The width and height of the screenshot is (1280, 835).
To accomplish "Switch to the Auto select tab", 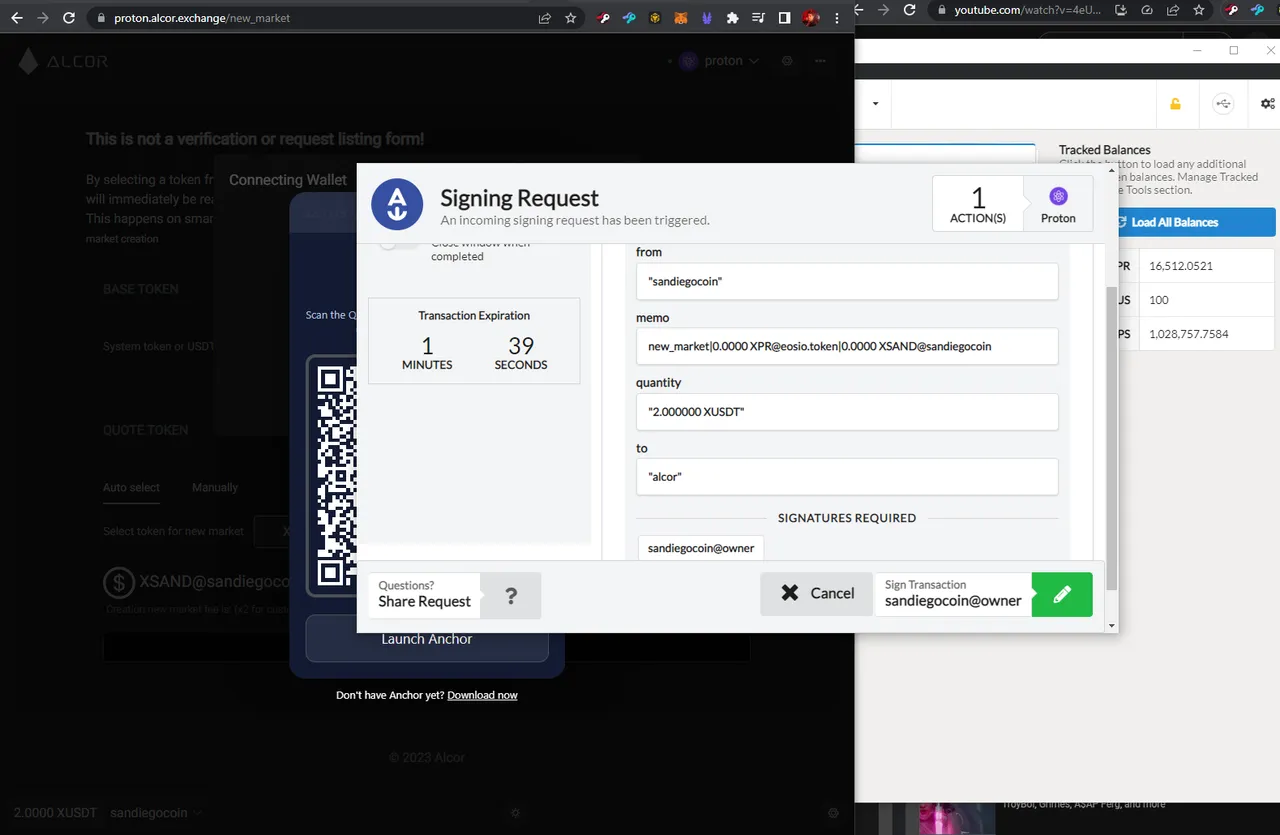I will (131, 487).
